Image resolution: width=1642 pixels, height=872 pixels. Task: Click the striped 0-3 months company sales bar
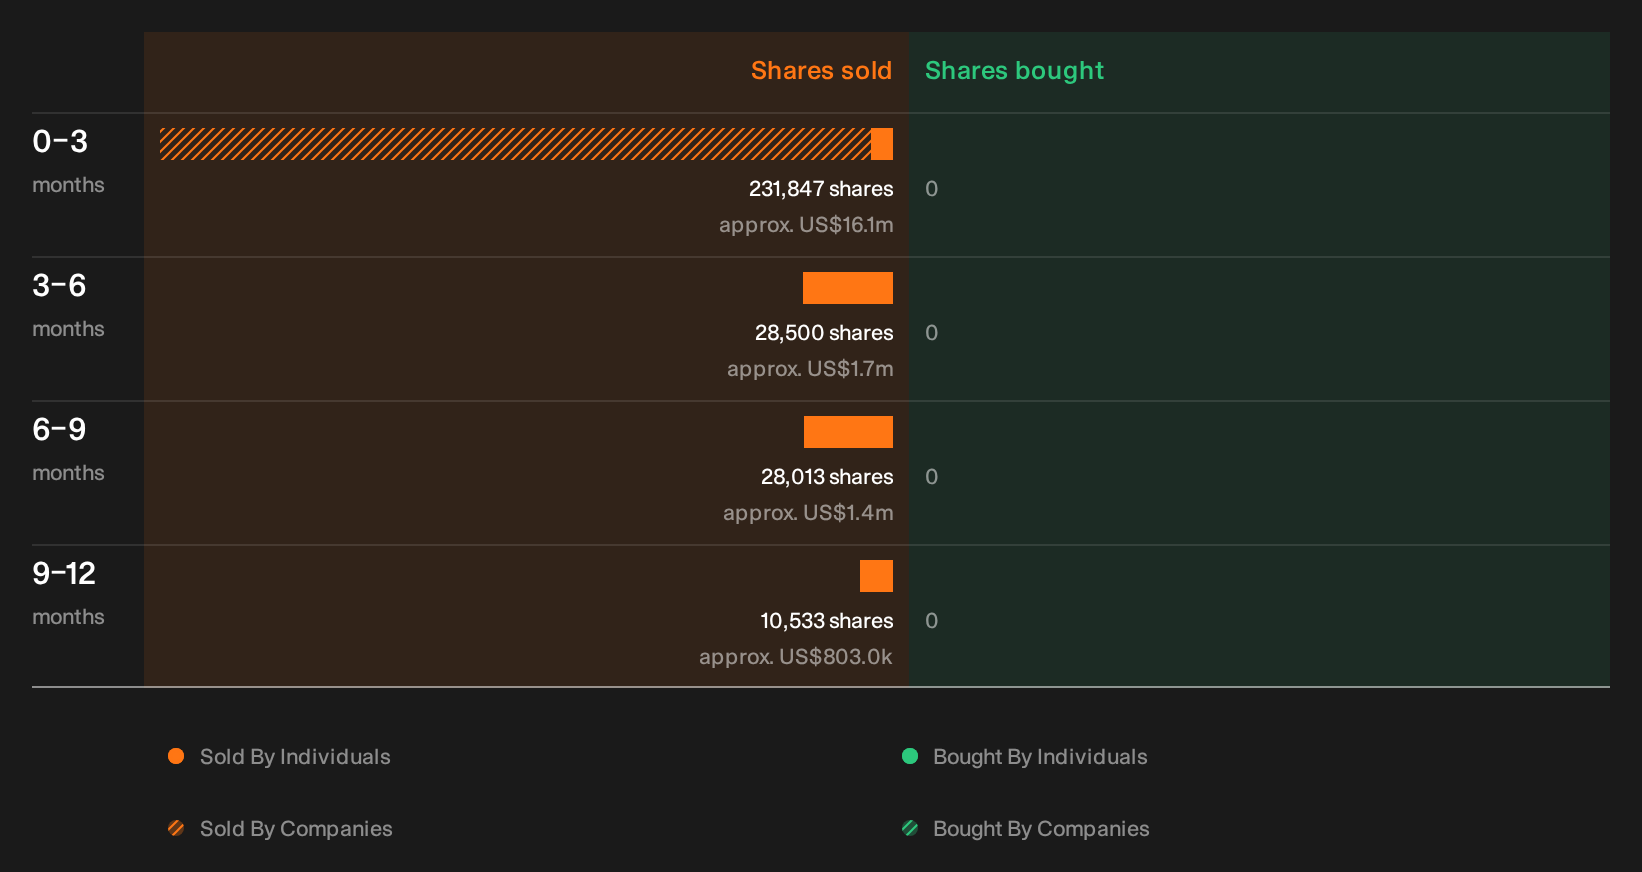tap(515, 144)
